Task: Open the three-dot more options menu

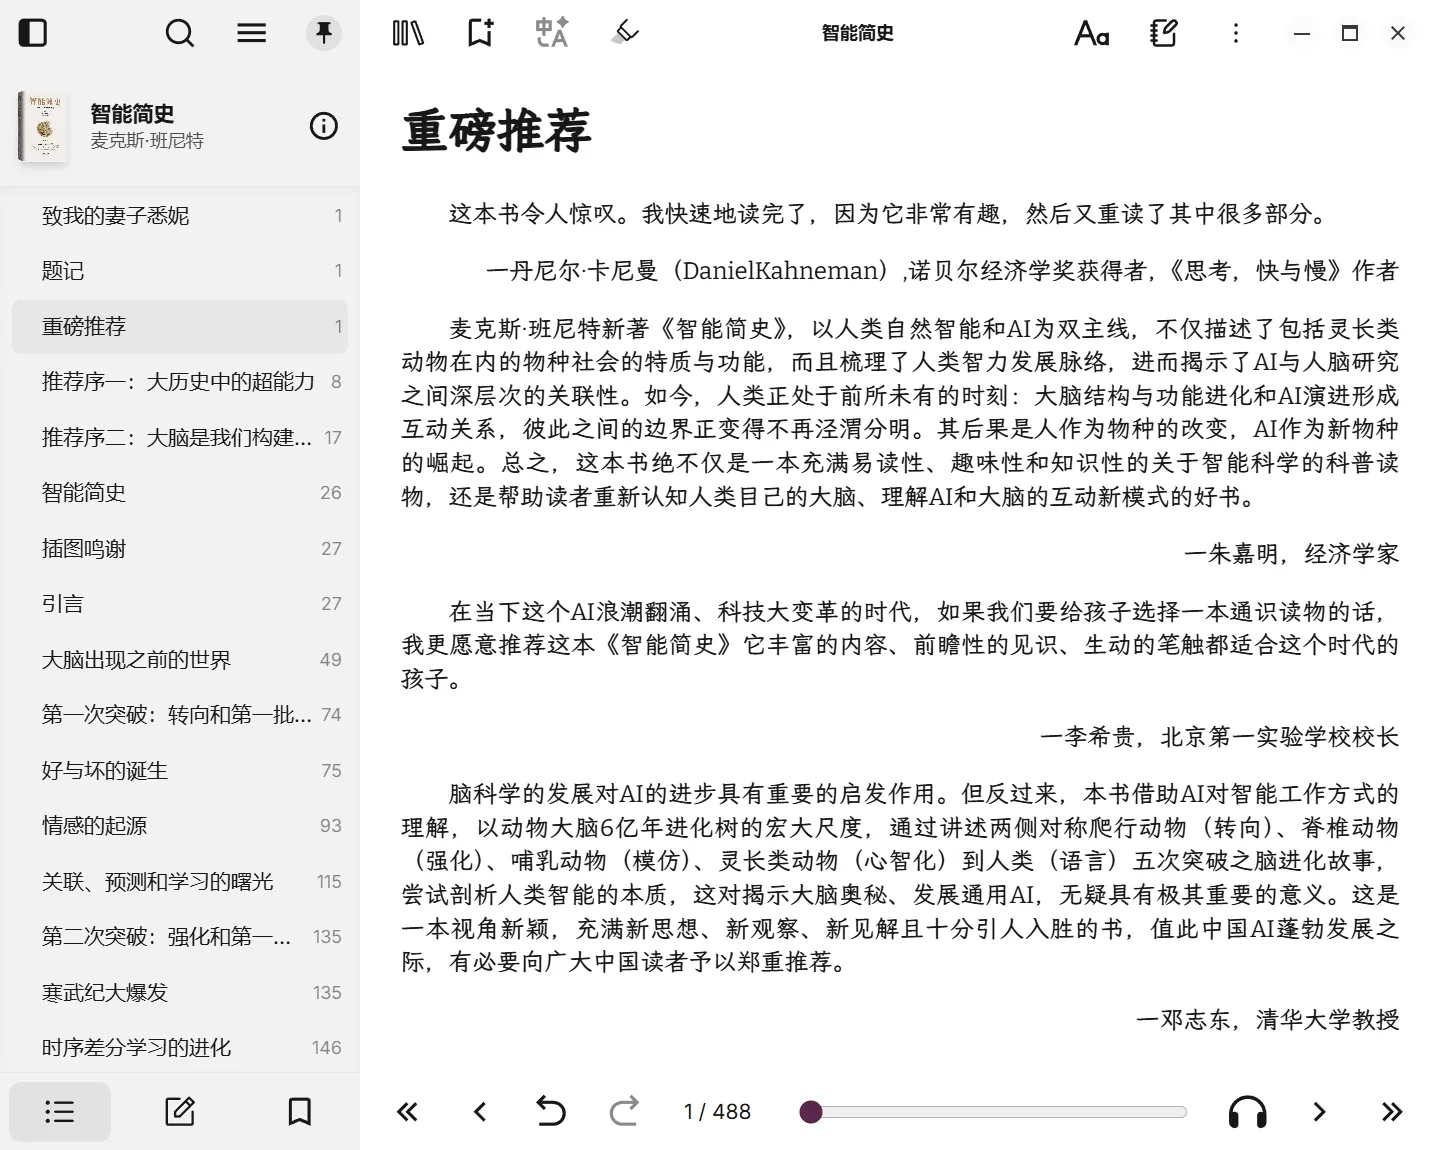Action: click(1235, 33)
